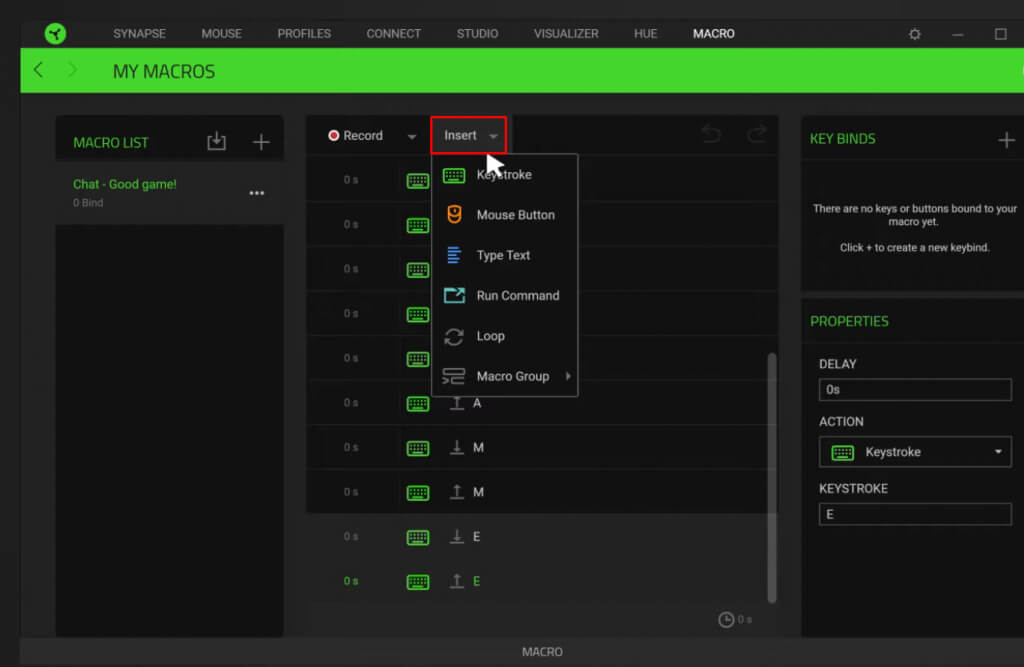Click the keyboard icon in the key down M row

point(418,448)
